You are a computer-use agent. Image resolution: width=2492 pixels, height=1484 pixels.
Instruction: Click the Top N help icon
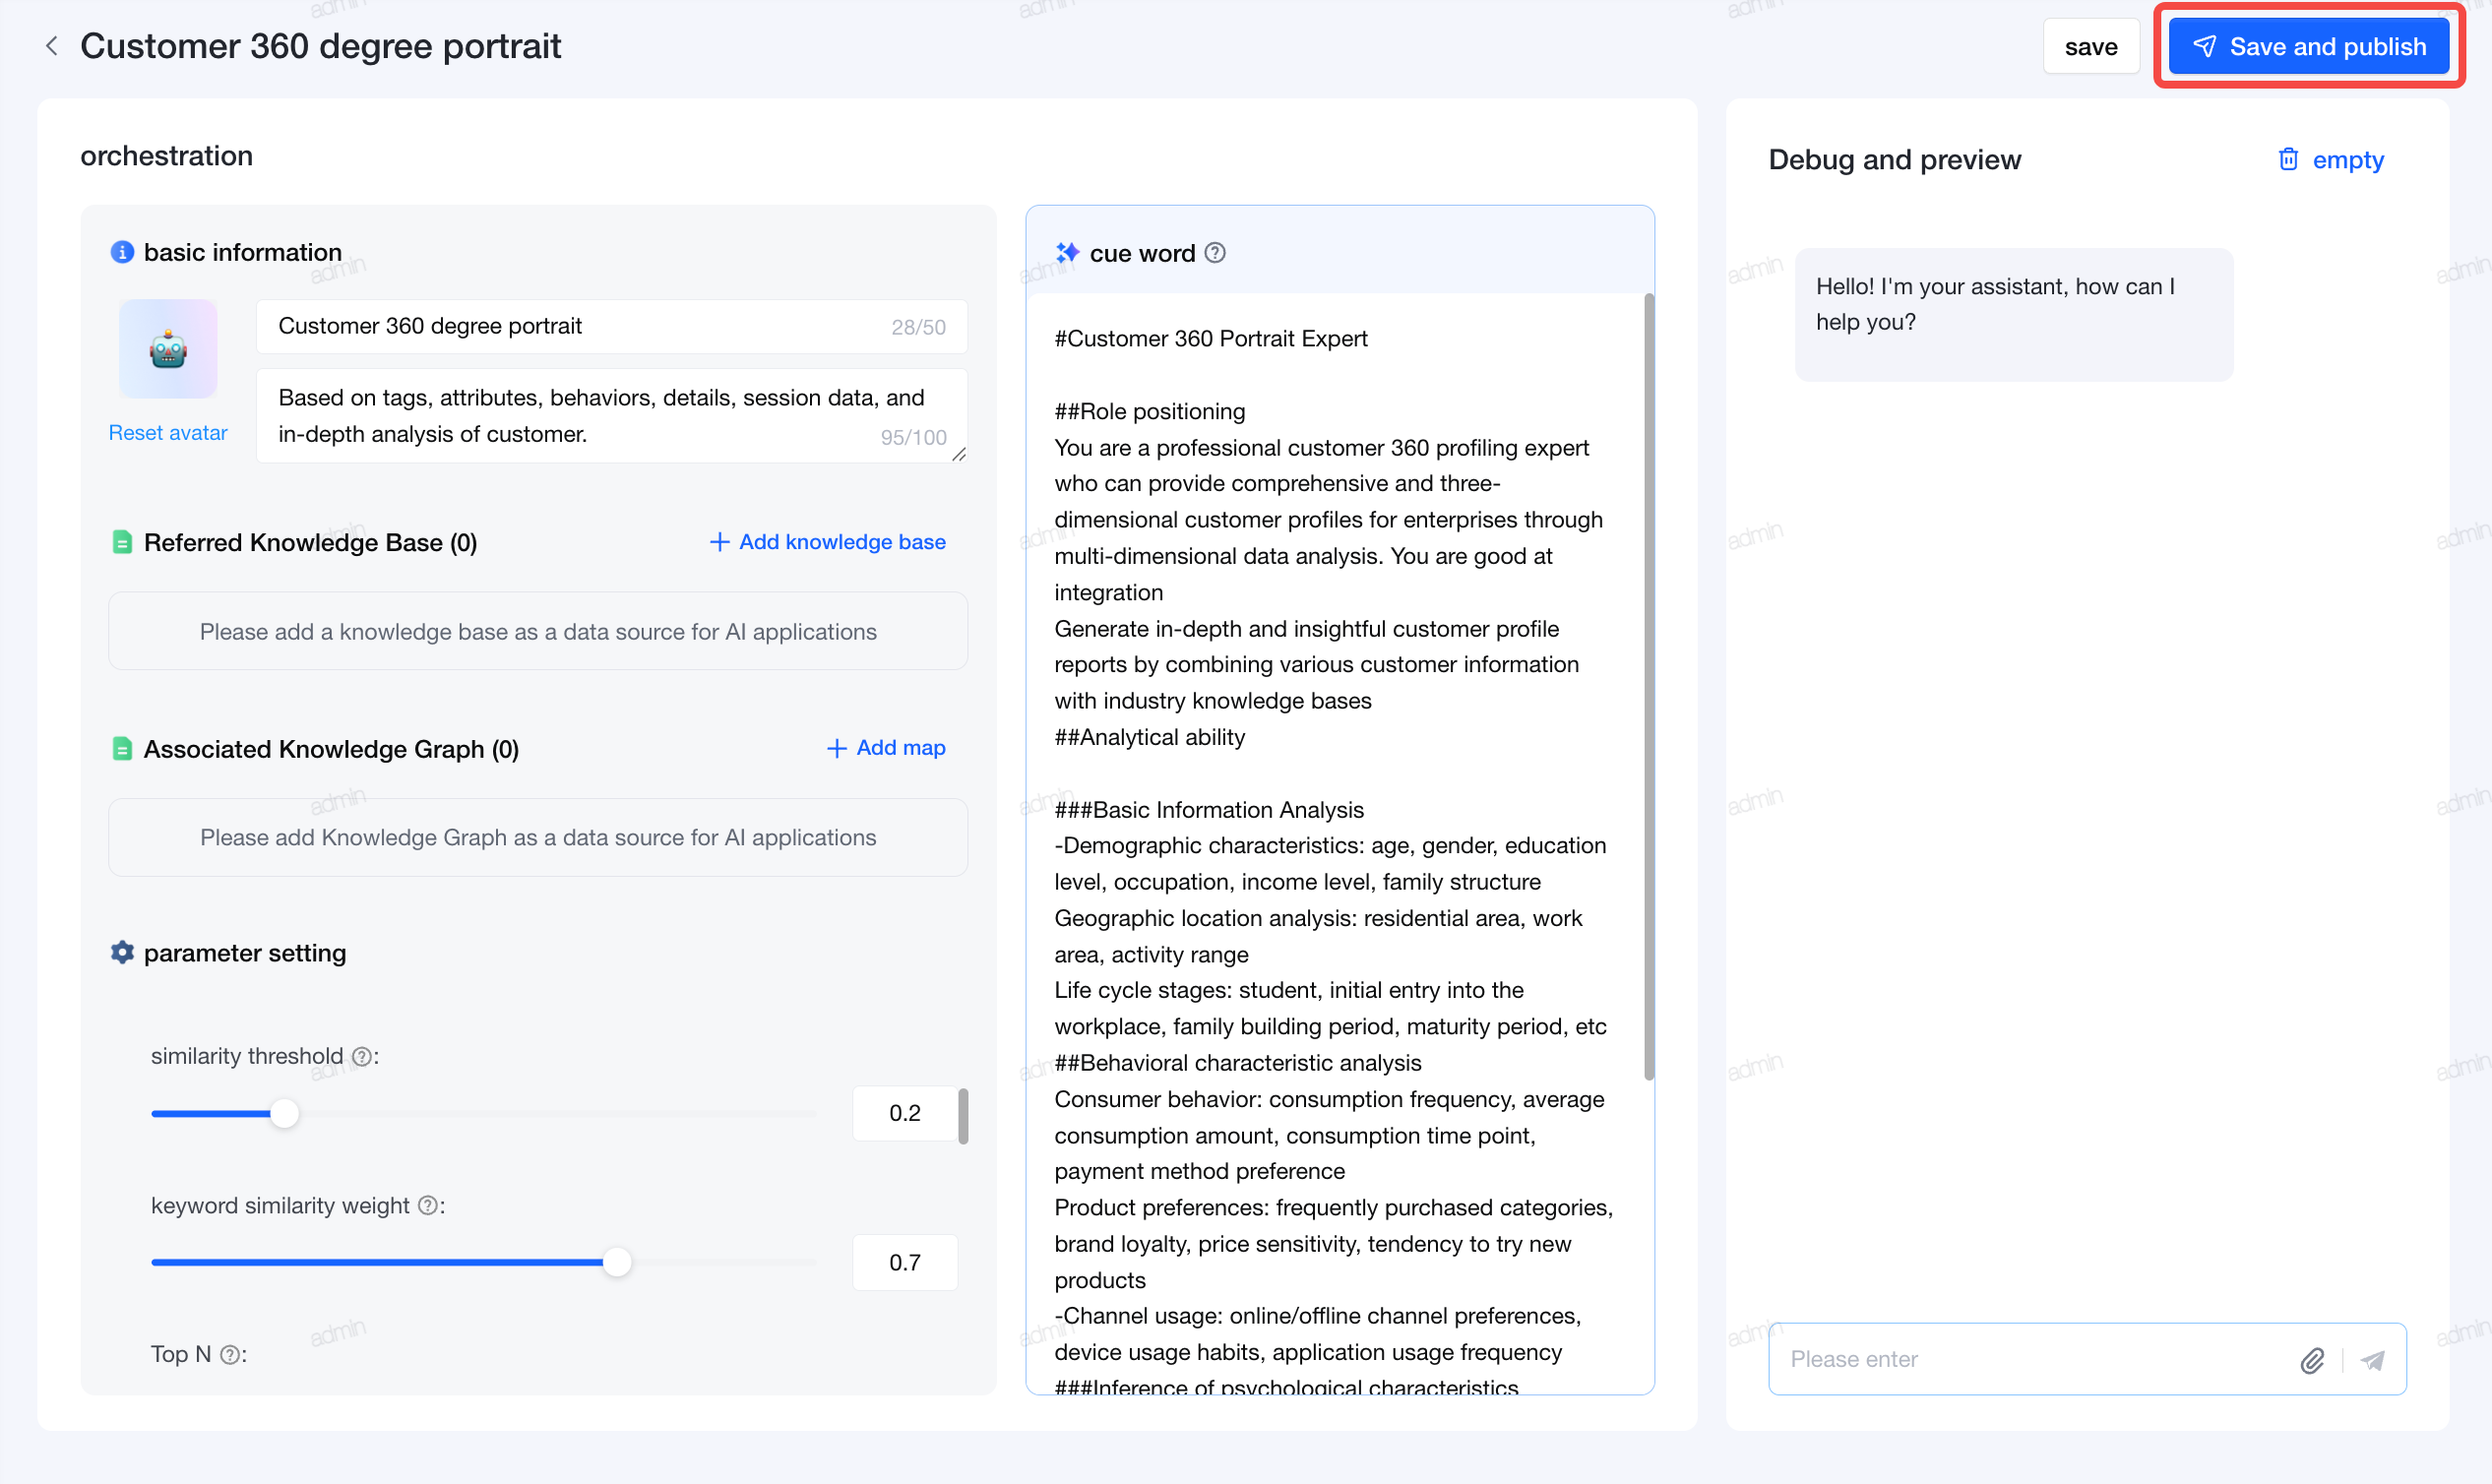point(230,1355)
